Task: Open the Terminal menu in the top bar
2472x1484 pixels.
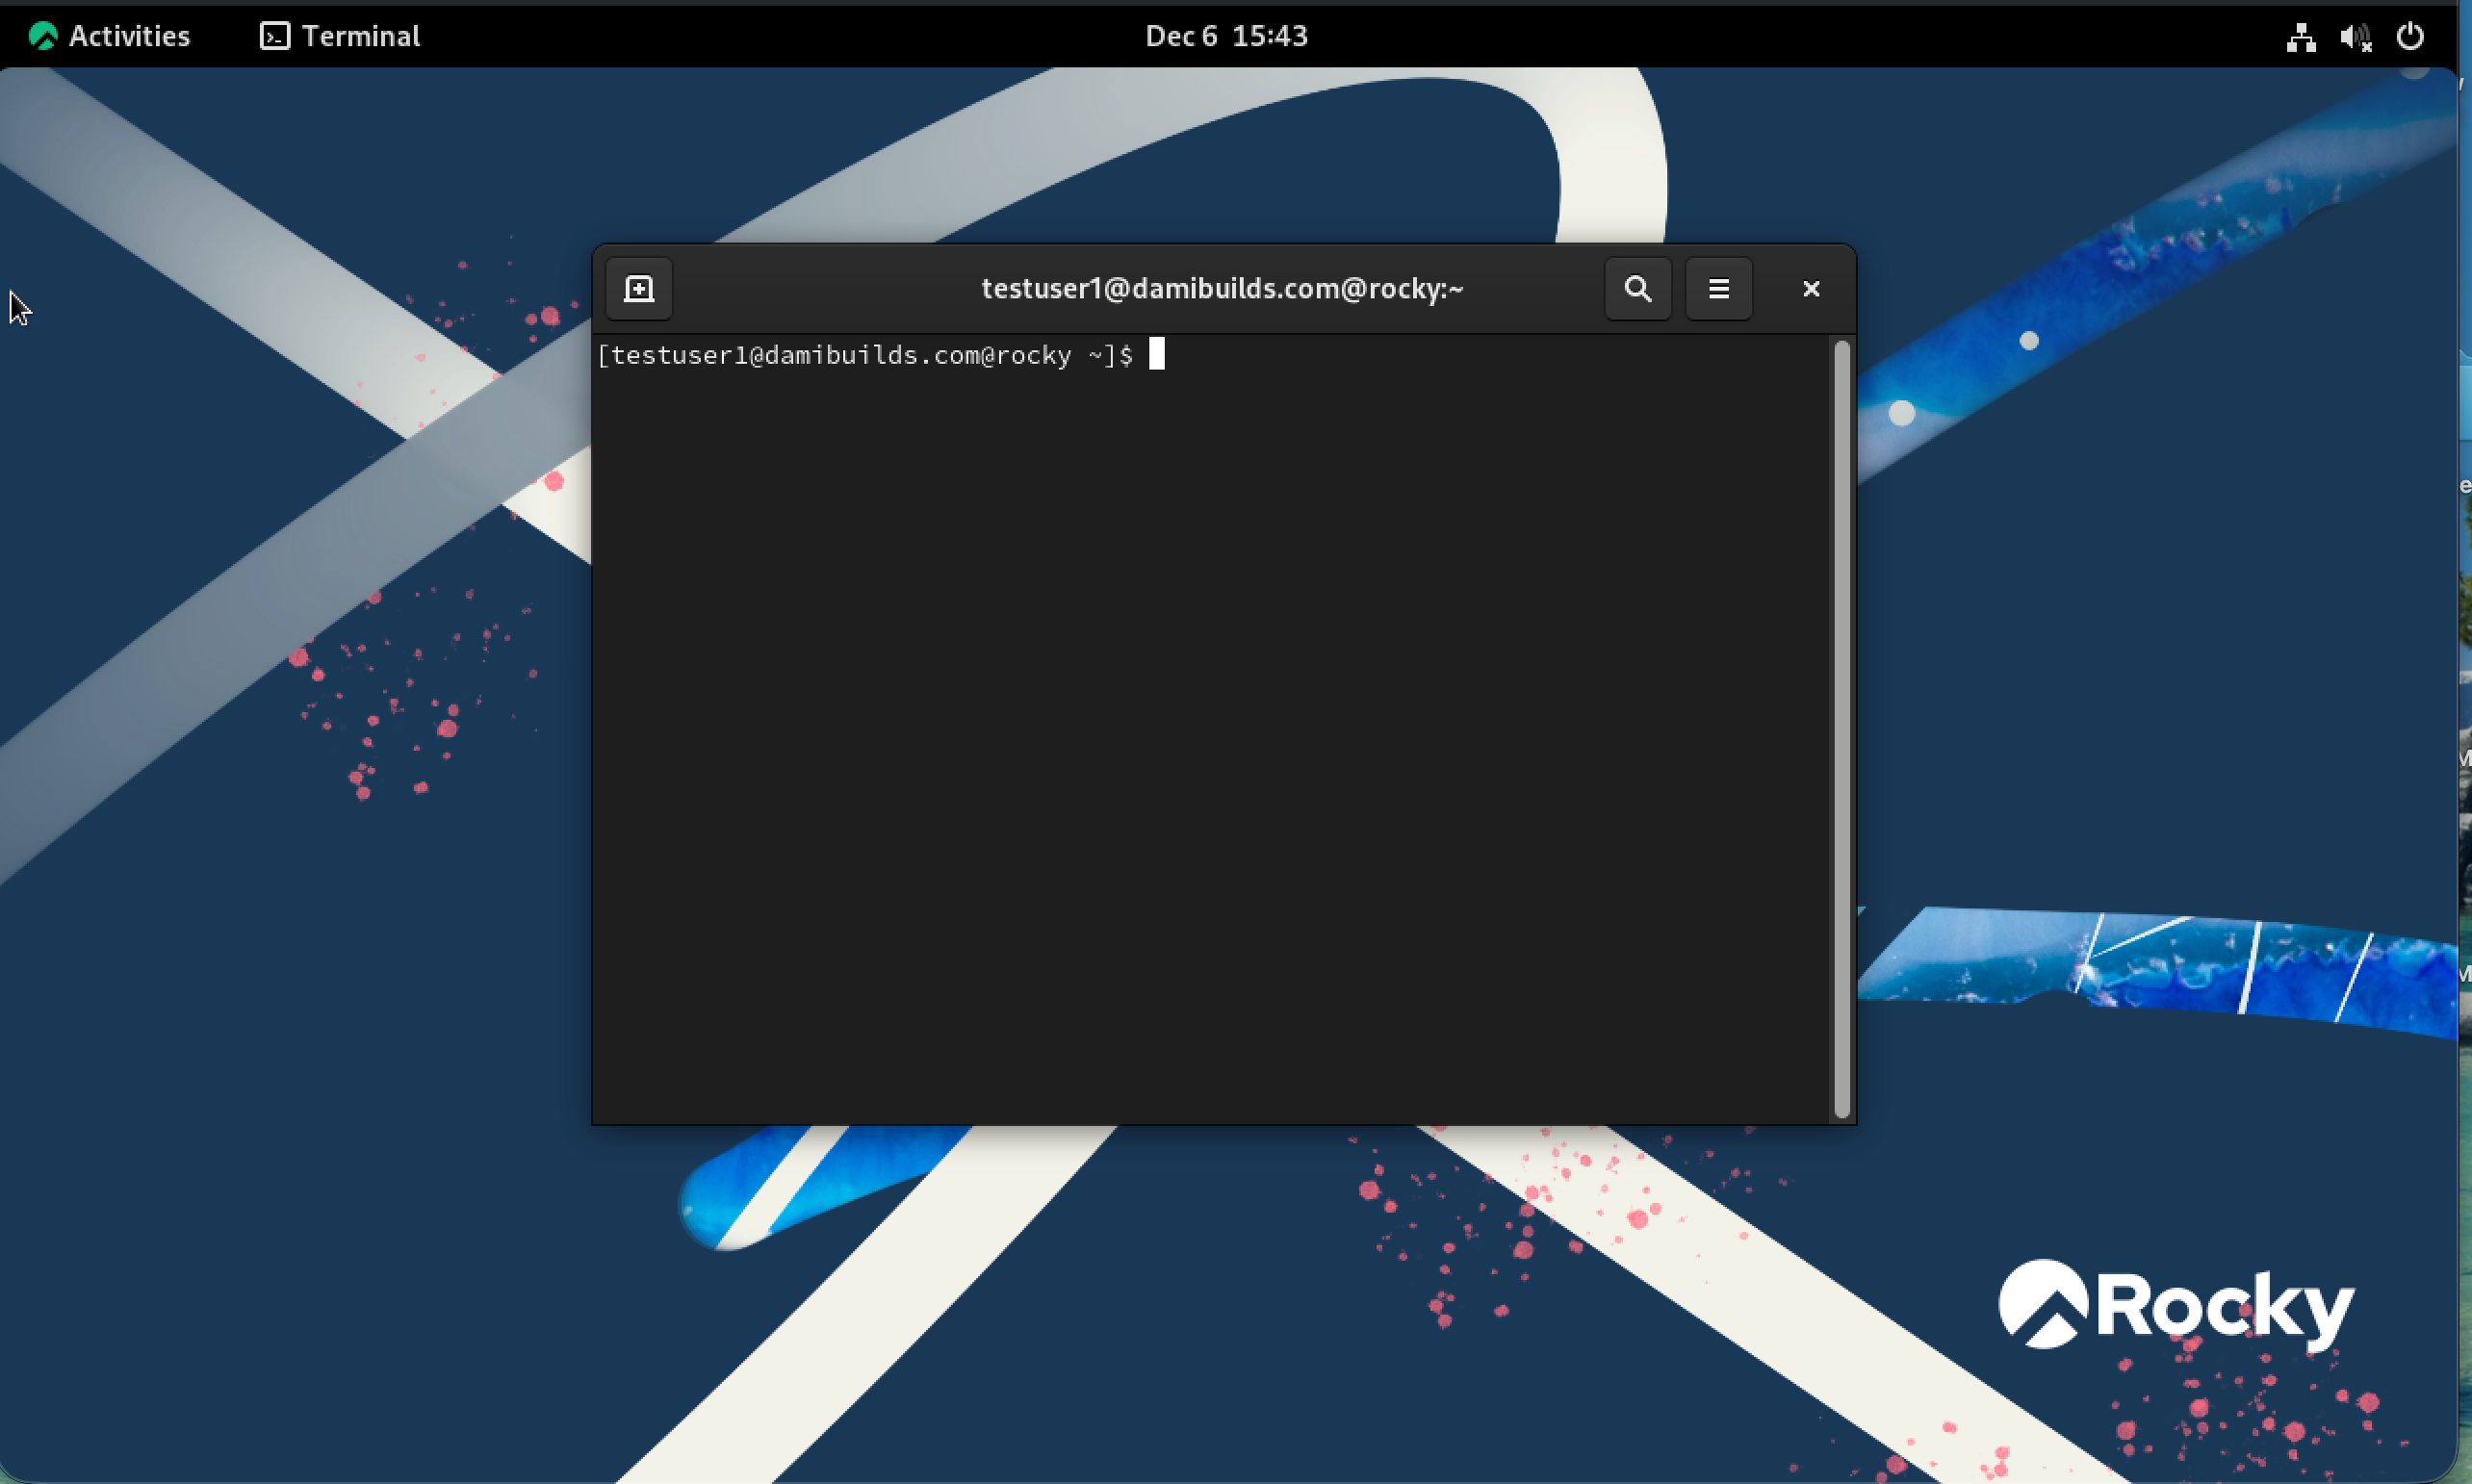Action: click(338, 36)
